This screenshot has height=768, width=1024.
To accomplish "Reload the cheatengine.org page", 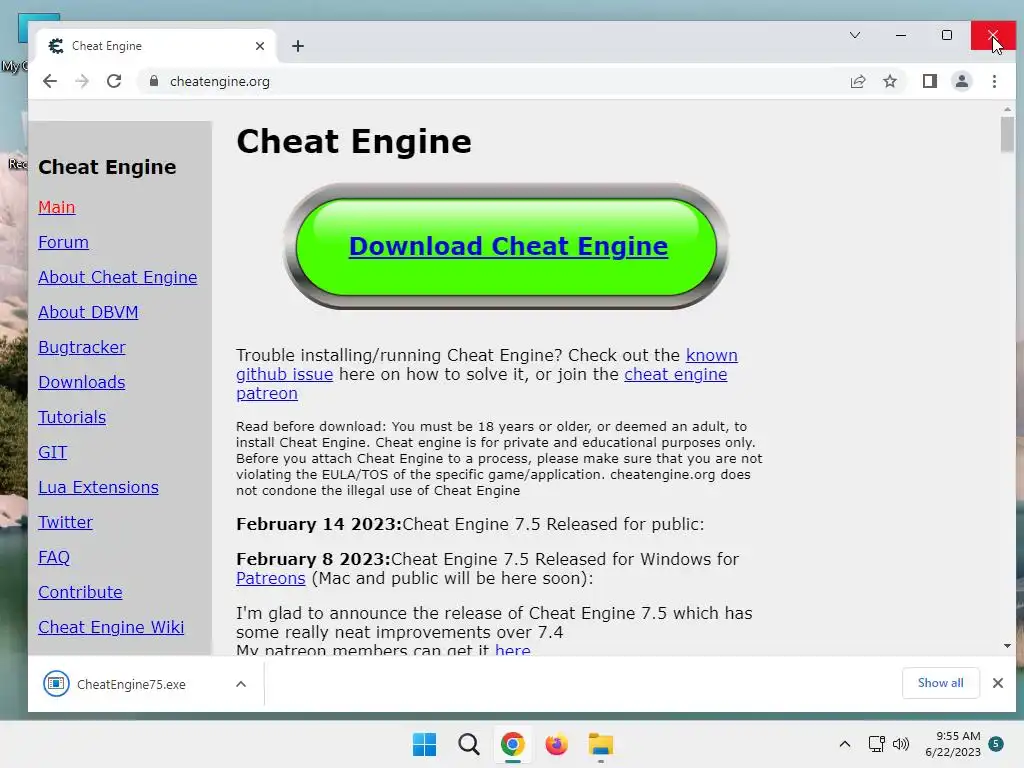I will click(114, 81).
